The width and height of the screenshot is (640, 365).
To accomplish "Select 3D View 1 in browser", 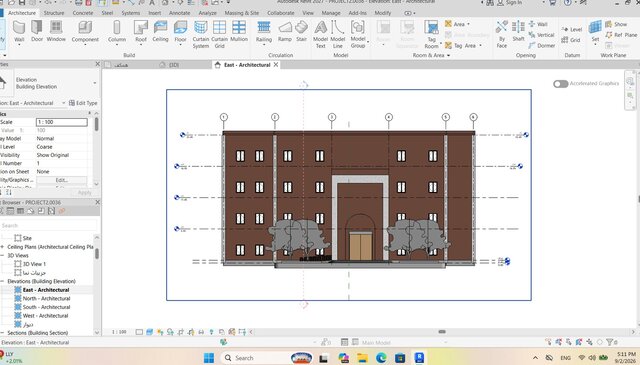I will [34, 264].
